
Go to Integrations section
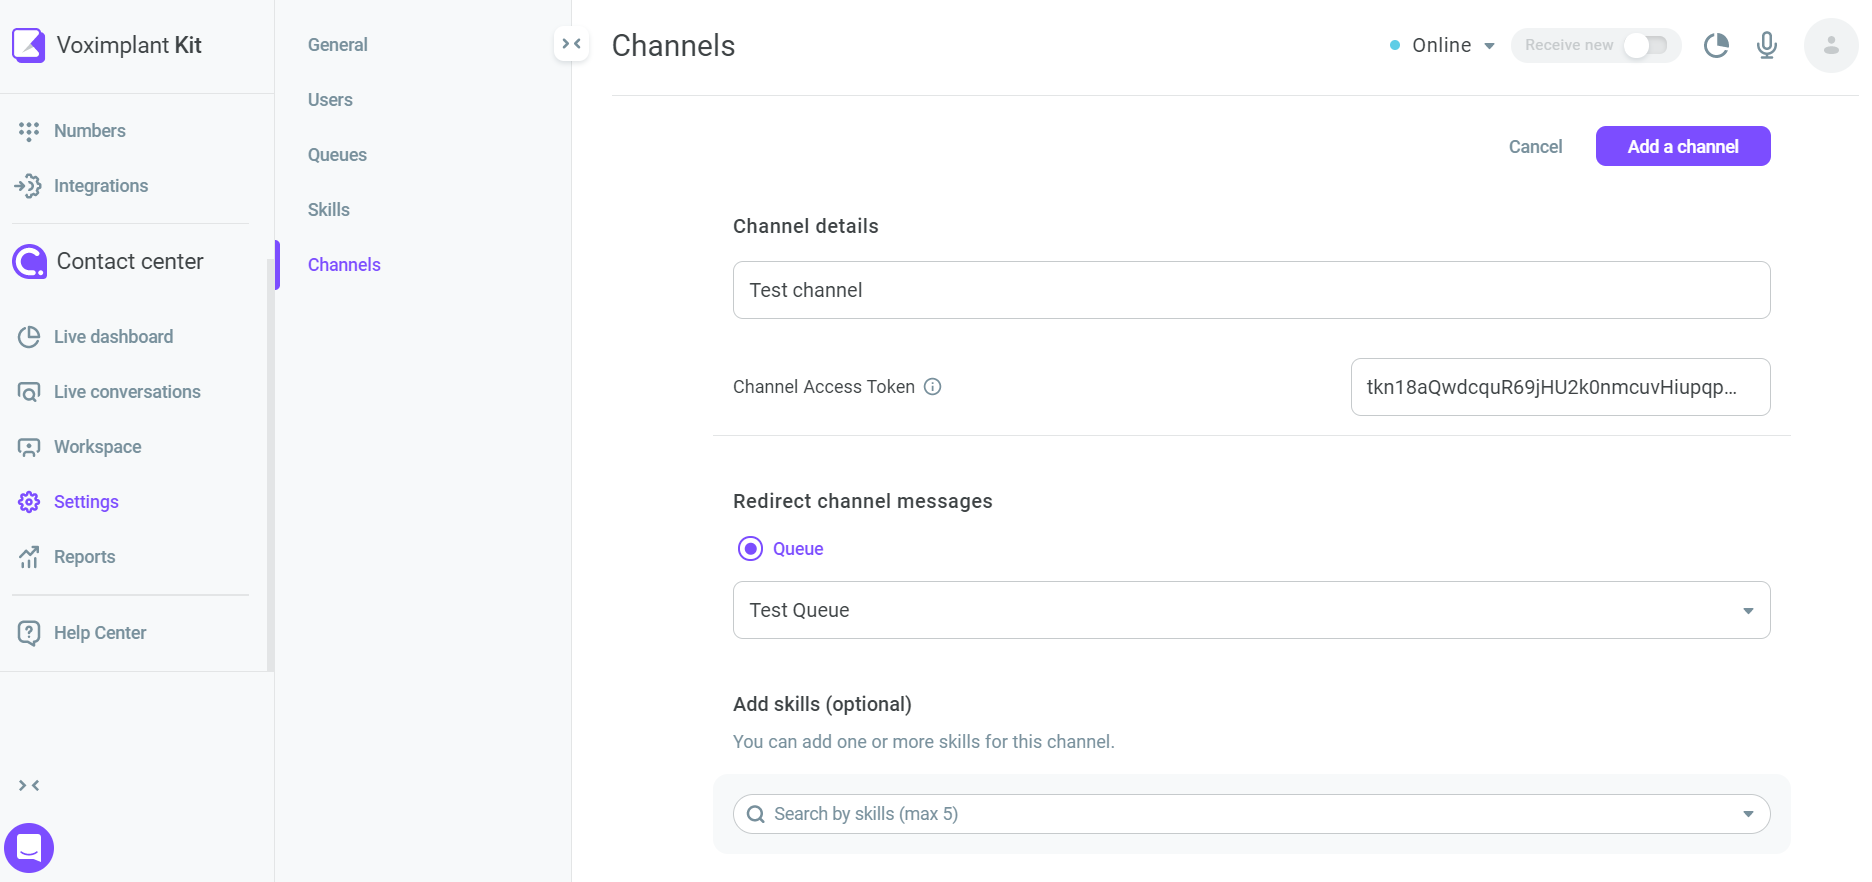[x=101, y=186]
